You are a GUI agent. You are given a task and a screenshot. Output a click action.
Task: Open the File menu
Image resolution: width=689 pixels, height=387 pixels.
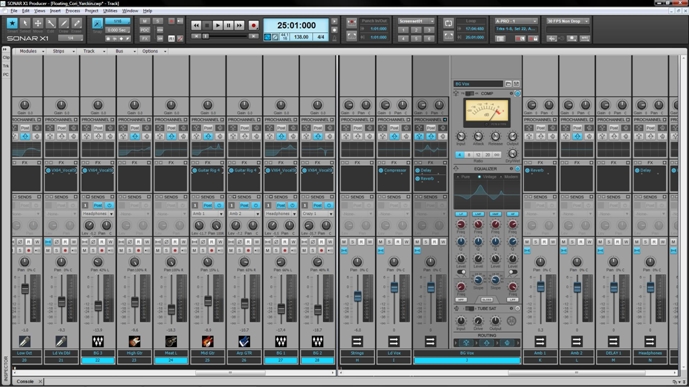14,11
